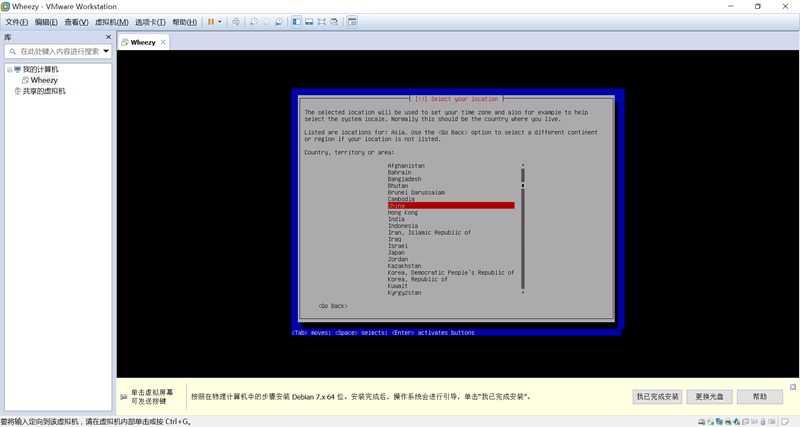This screenshot has height=427, width=800.
Task: Choose Kazakhstan in the country list
Action: click(405, 266)
